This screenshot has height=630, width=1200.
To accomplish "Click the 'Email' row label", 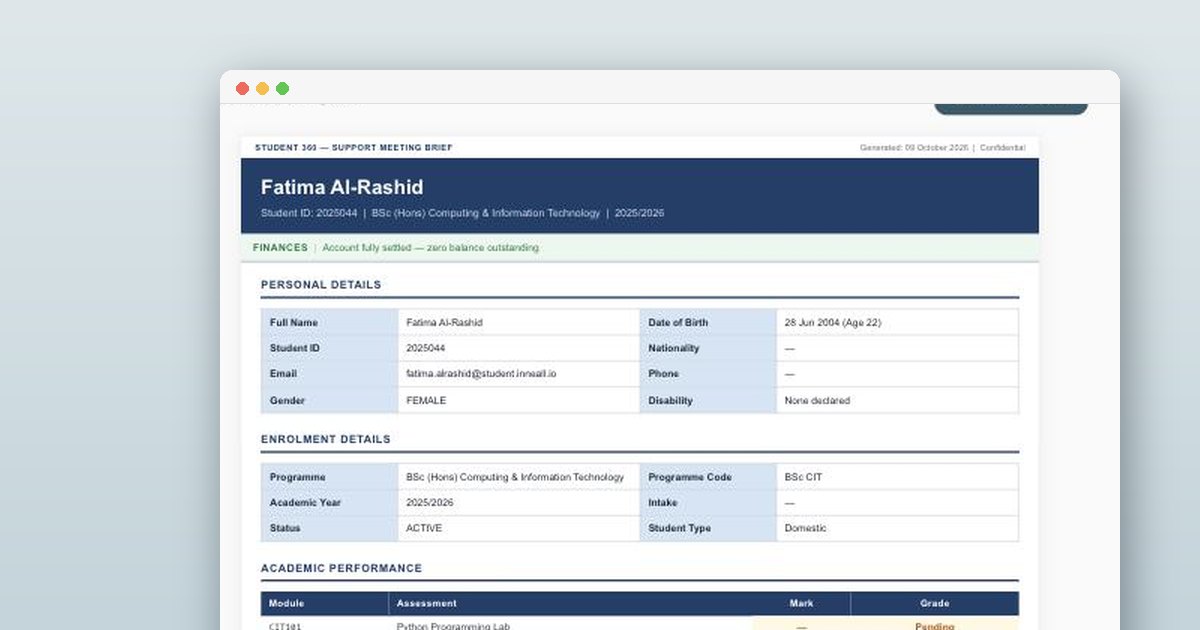I will [x=283, y=374].
